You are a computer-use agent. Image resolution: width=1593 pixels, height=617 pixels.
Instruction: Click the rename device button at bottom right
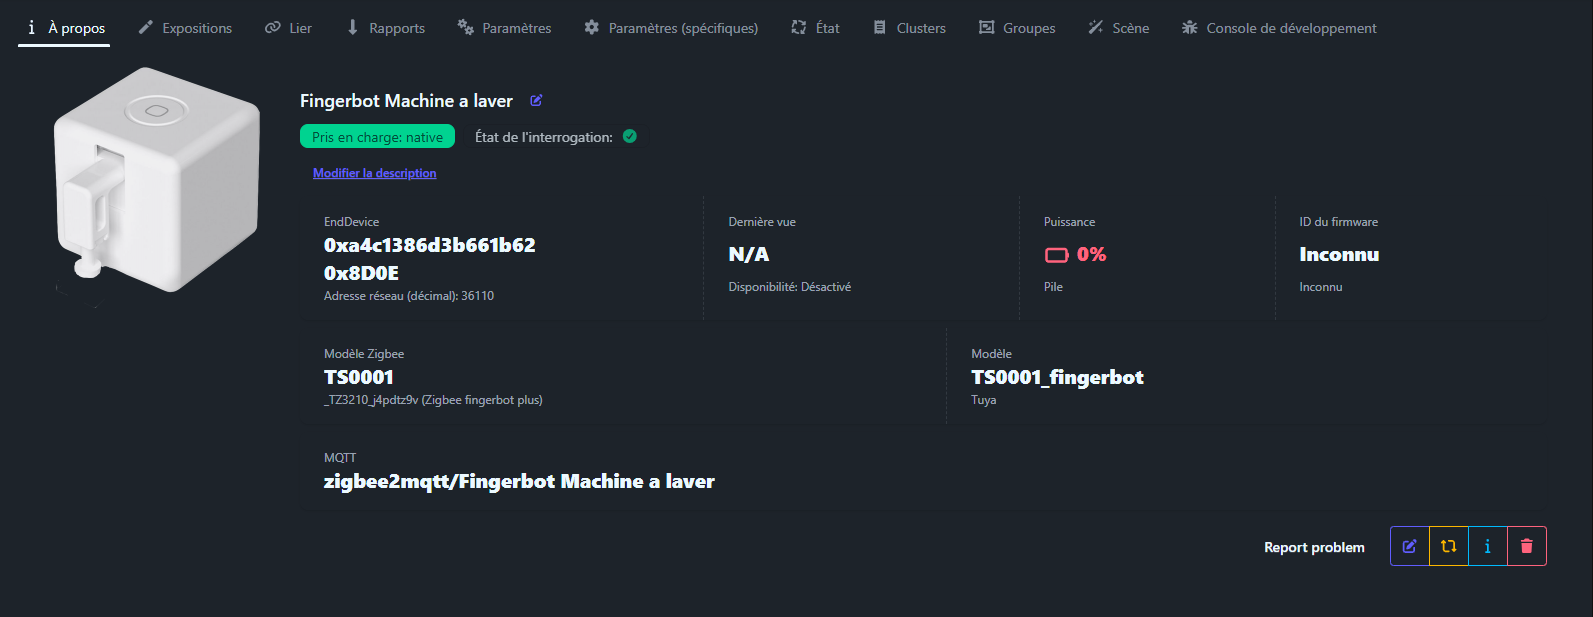(x=1409, y=546)
